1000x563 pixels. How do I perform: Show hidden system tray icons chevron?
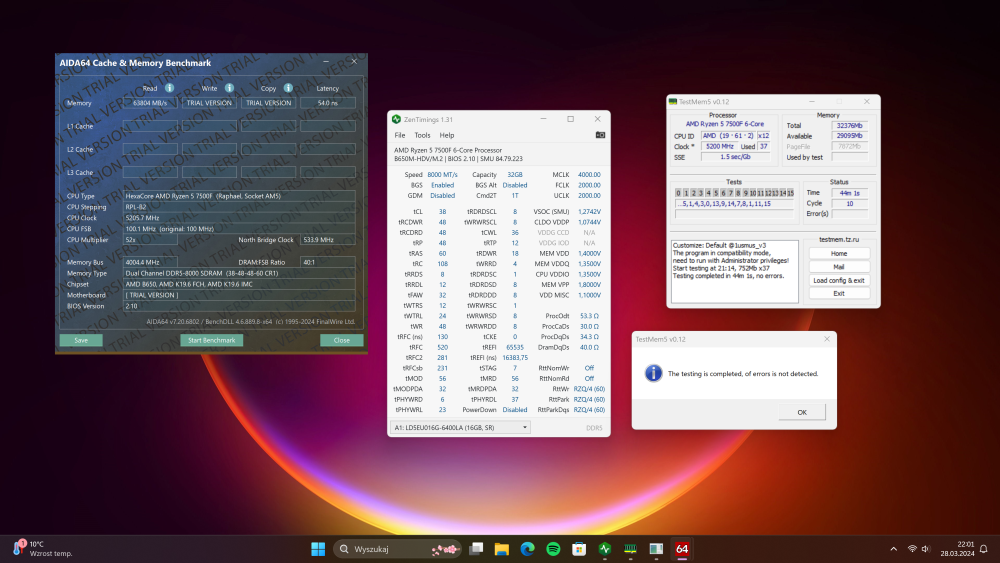(893, 548)
